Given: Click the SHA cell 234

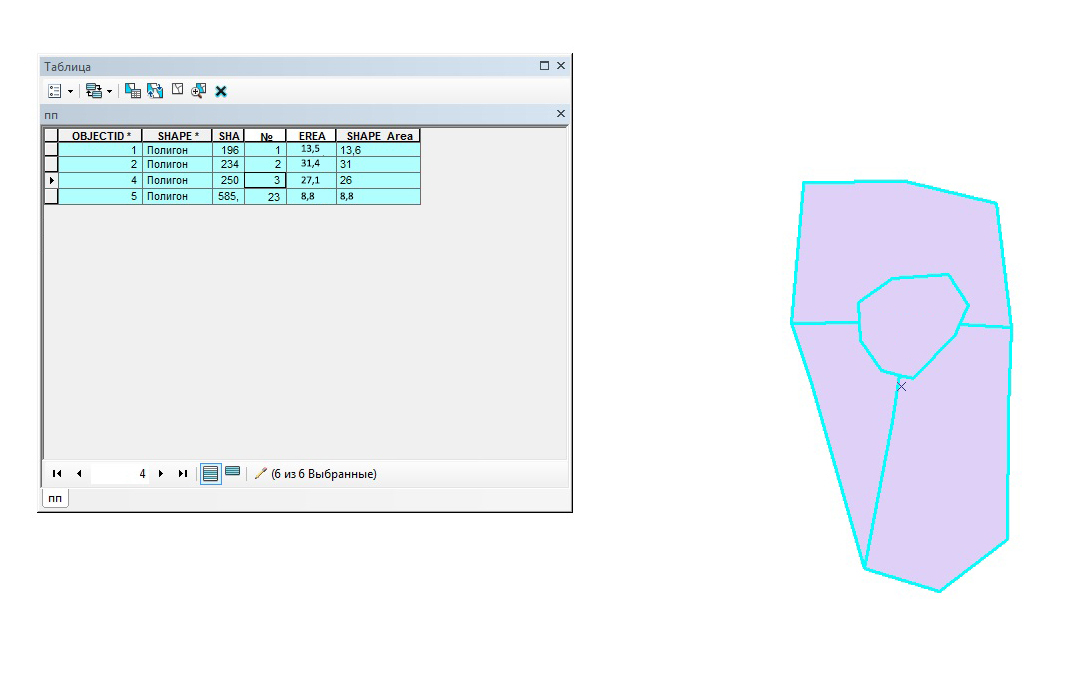Looking at the screenshot, I should pos(229,164).
